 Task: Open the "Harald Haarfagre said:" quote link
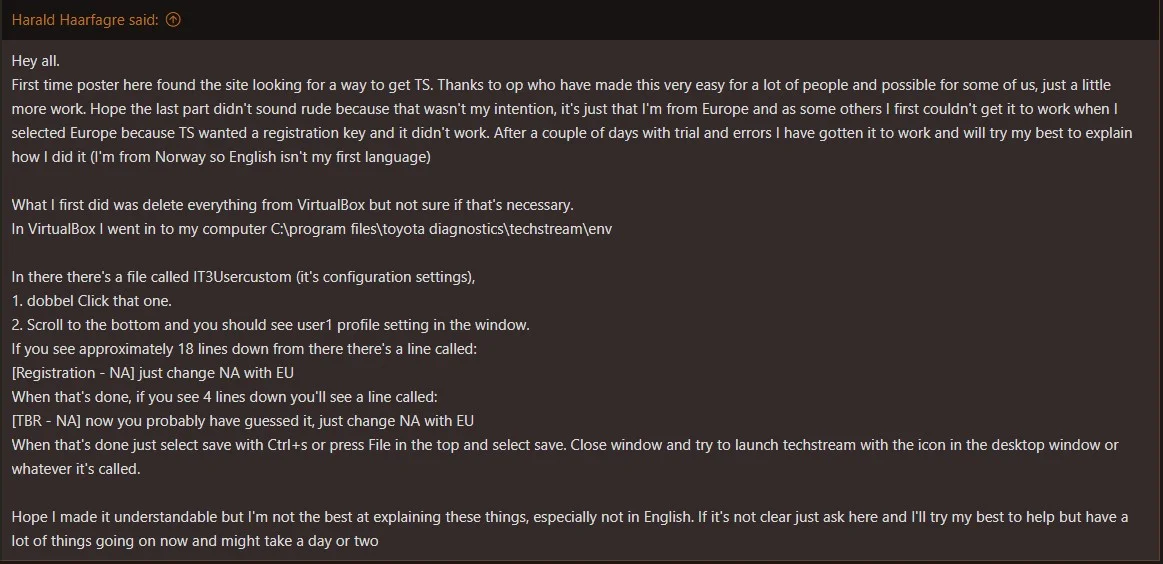click(85, 20)
